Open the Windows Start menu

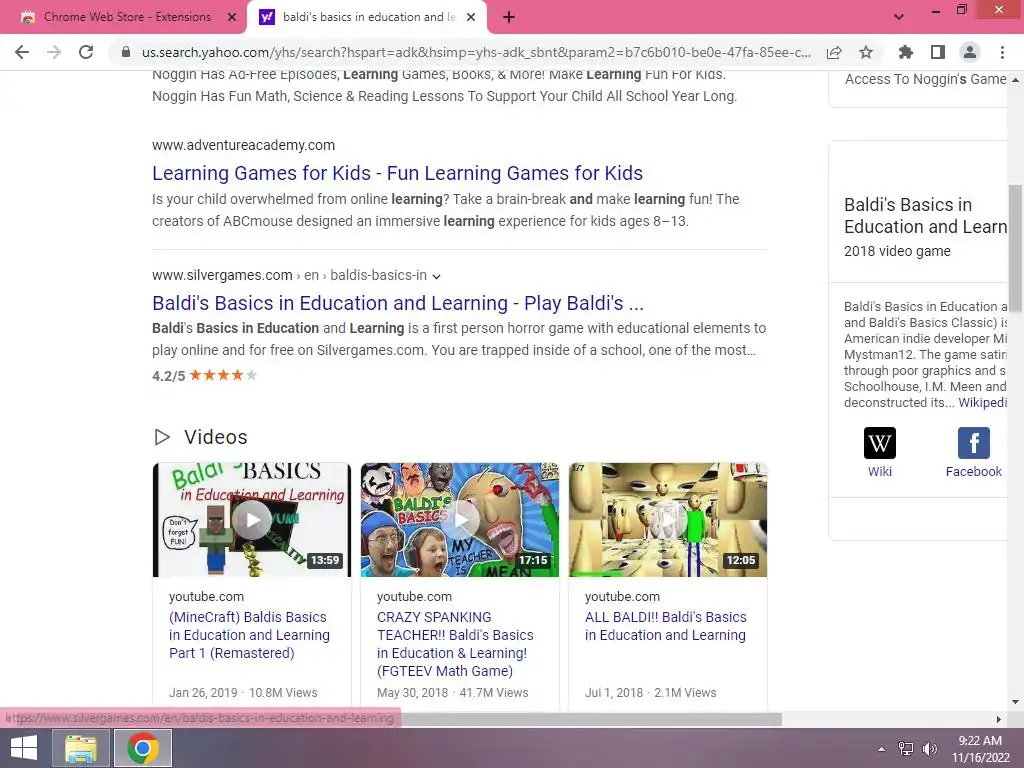[x=24, y=748]
